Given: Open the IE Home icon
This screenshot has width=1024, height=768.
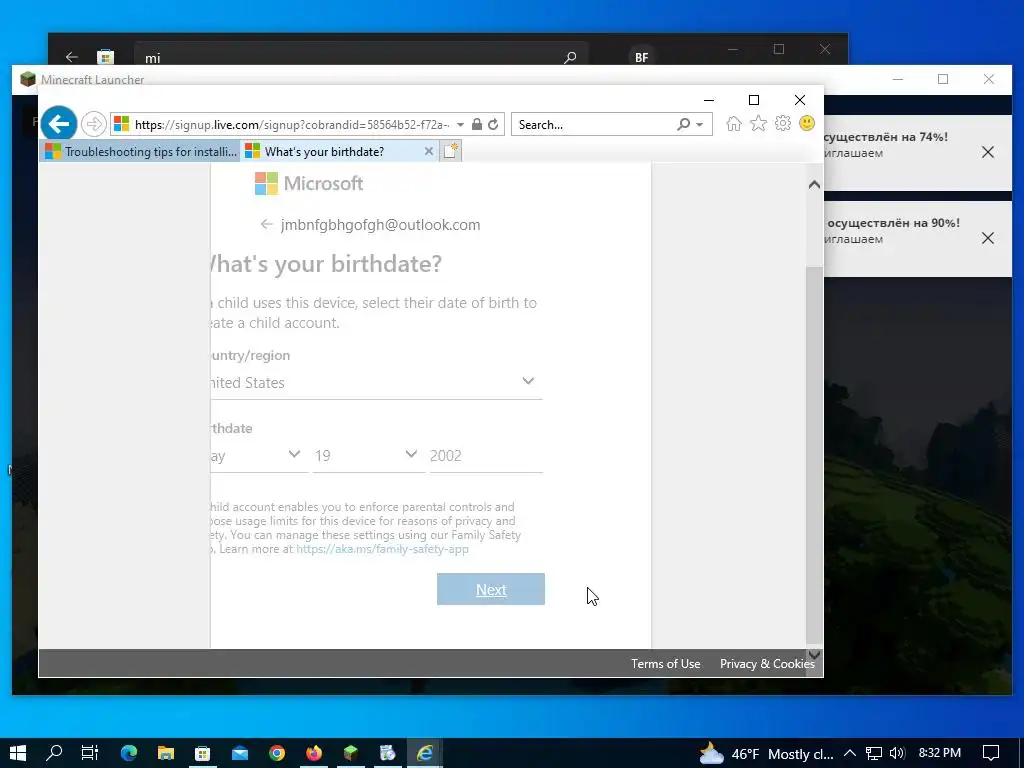Looking at the screenshot, I should tap(733, 123).
